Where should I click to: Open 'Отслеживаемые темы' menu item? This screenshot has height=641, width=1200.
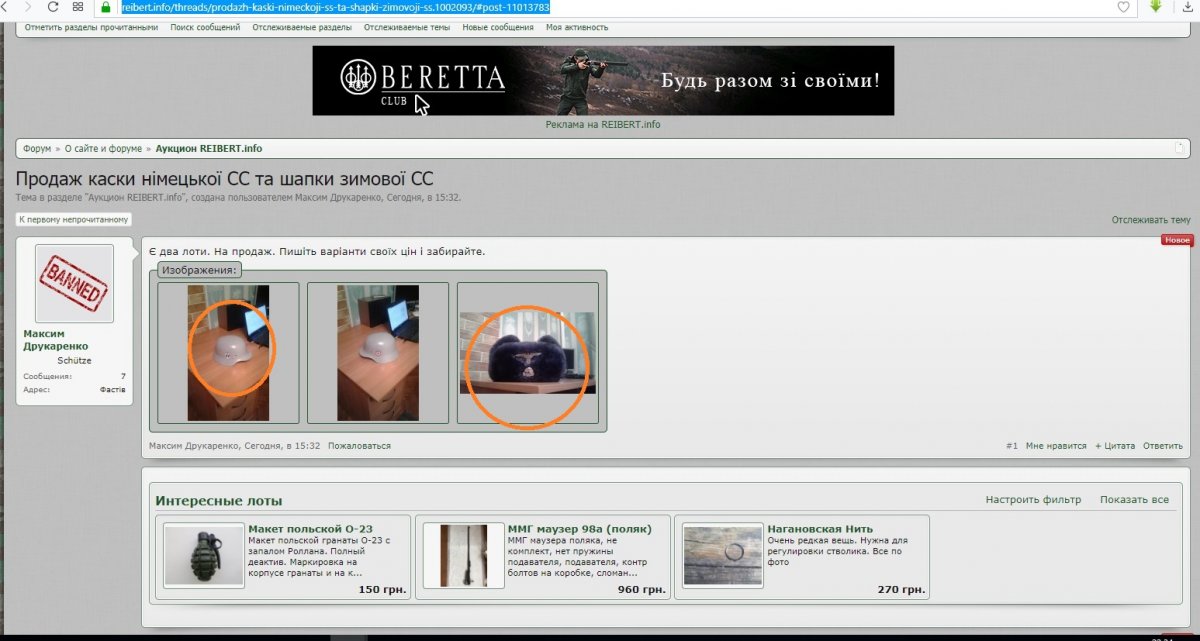tap(405, 27)
